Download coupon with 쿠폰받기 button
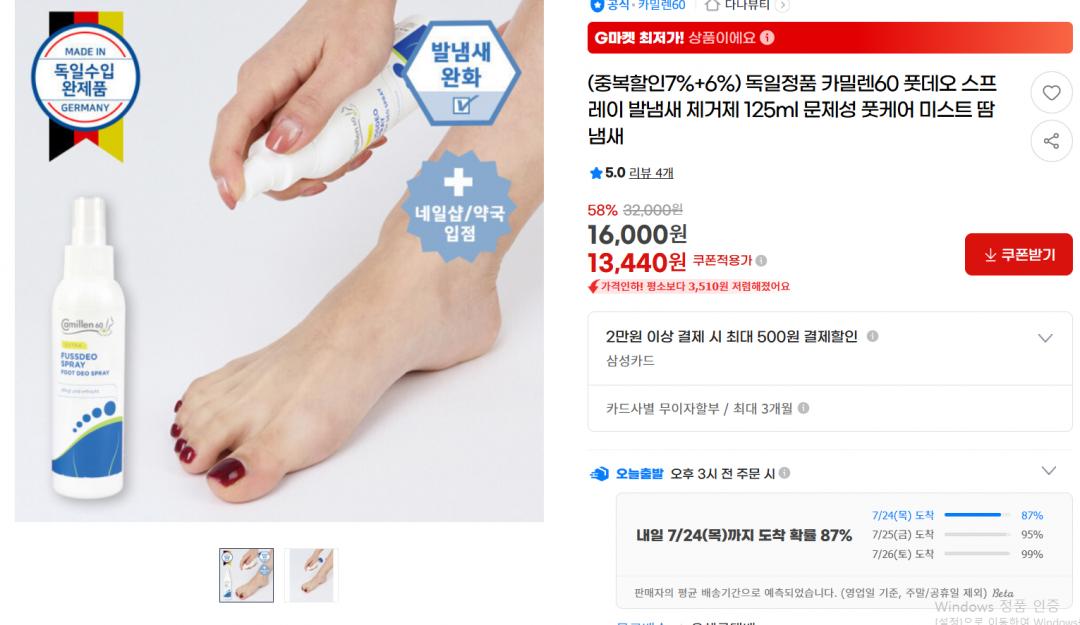Viewport: 1080px width, 625px height. pyautogui.click(x=1018, y=254)
